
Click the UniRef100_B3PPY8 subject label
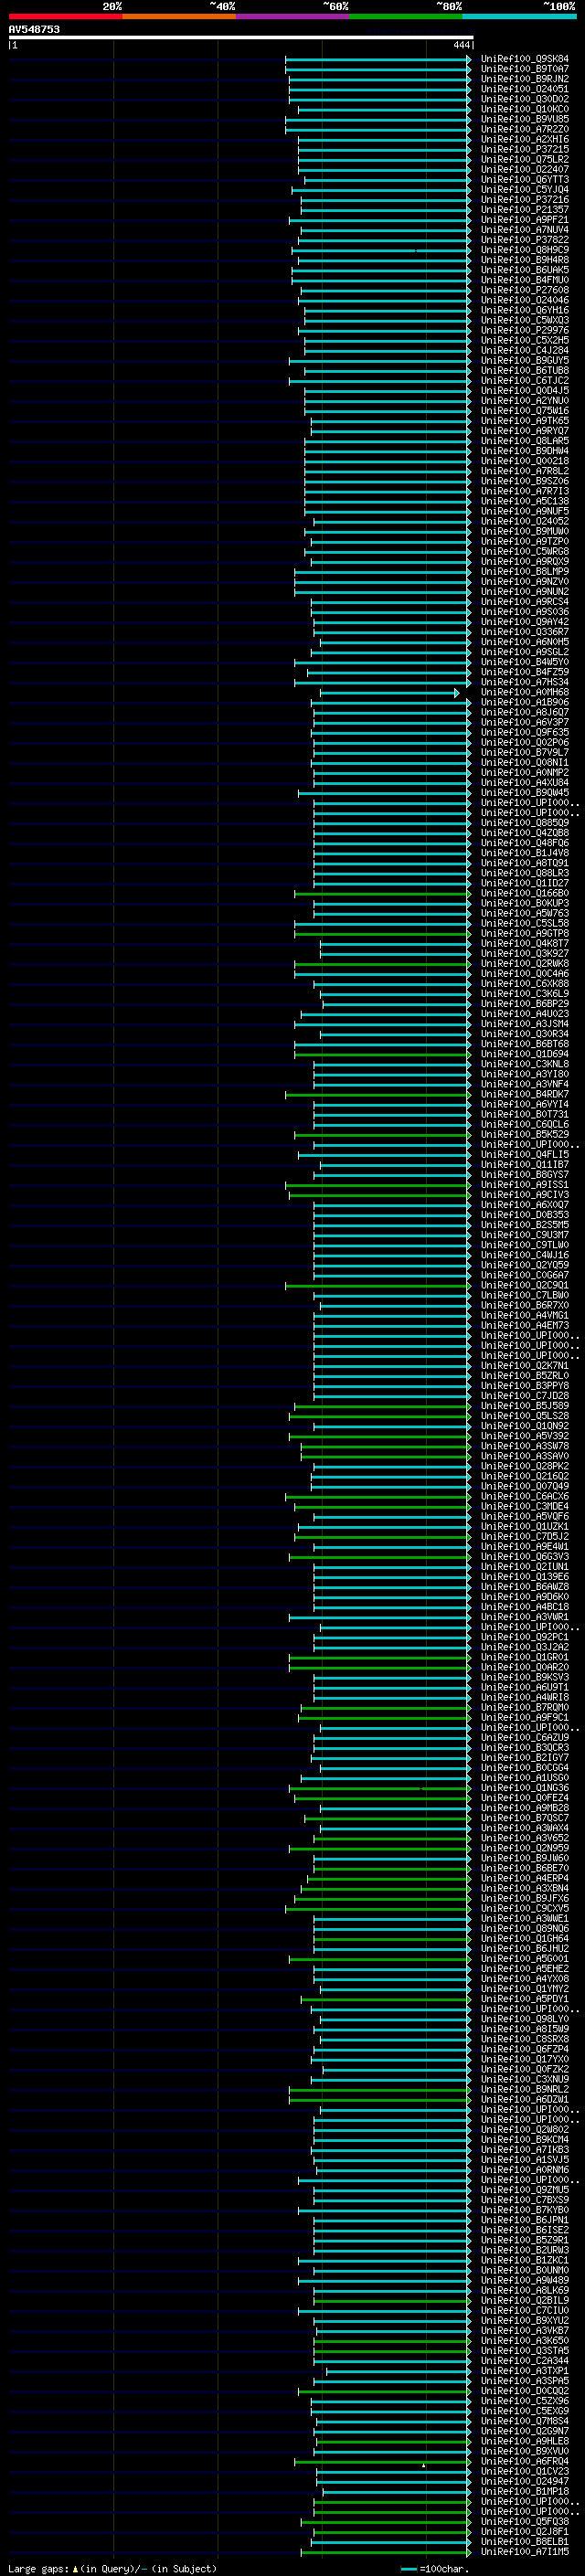click(x=524, y=1386)
